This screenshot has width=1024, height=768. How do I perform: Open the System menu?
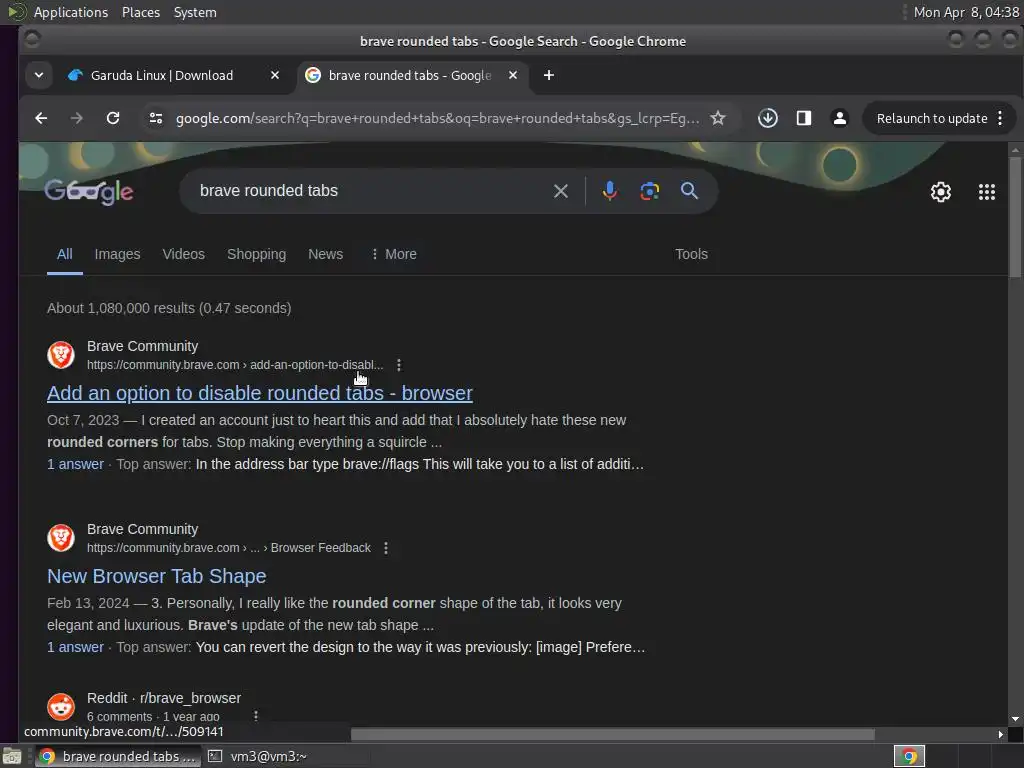click(x=195, y=12)
